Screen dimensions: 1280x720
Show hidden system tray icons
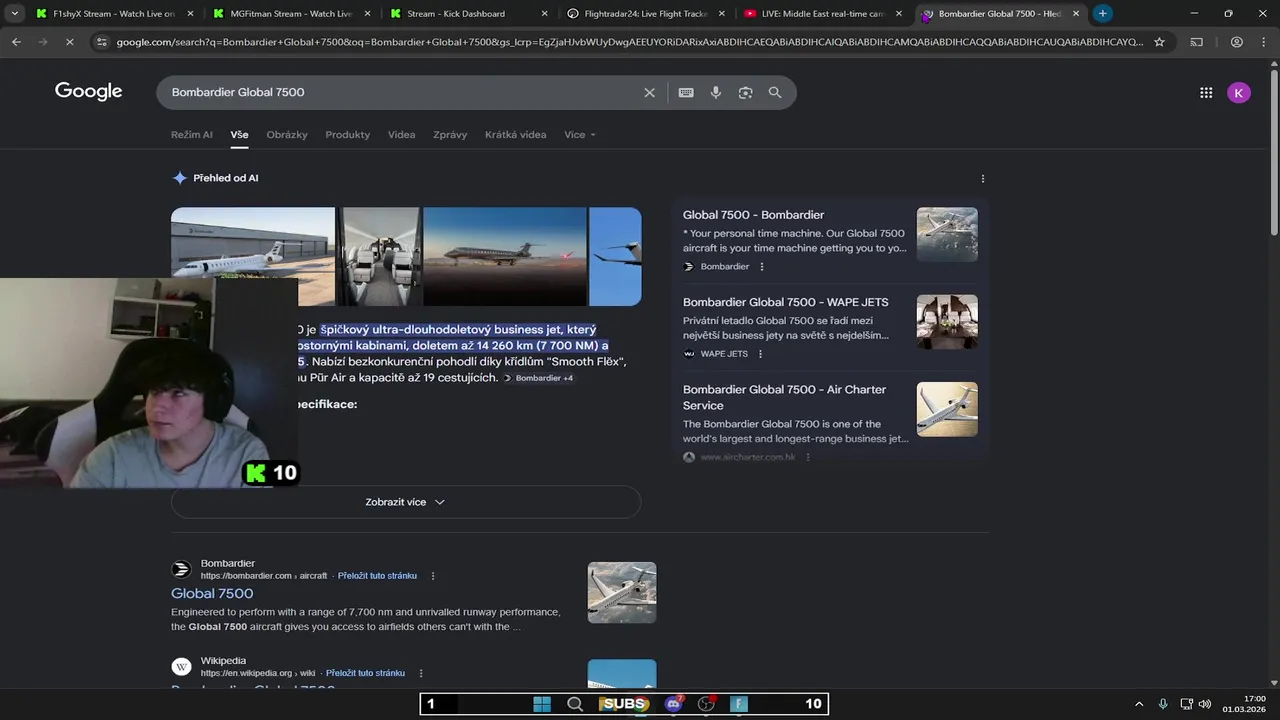1138,704
